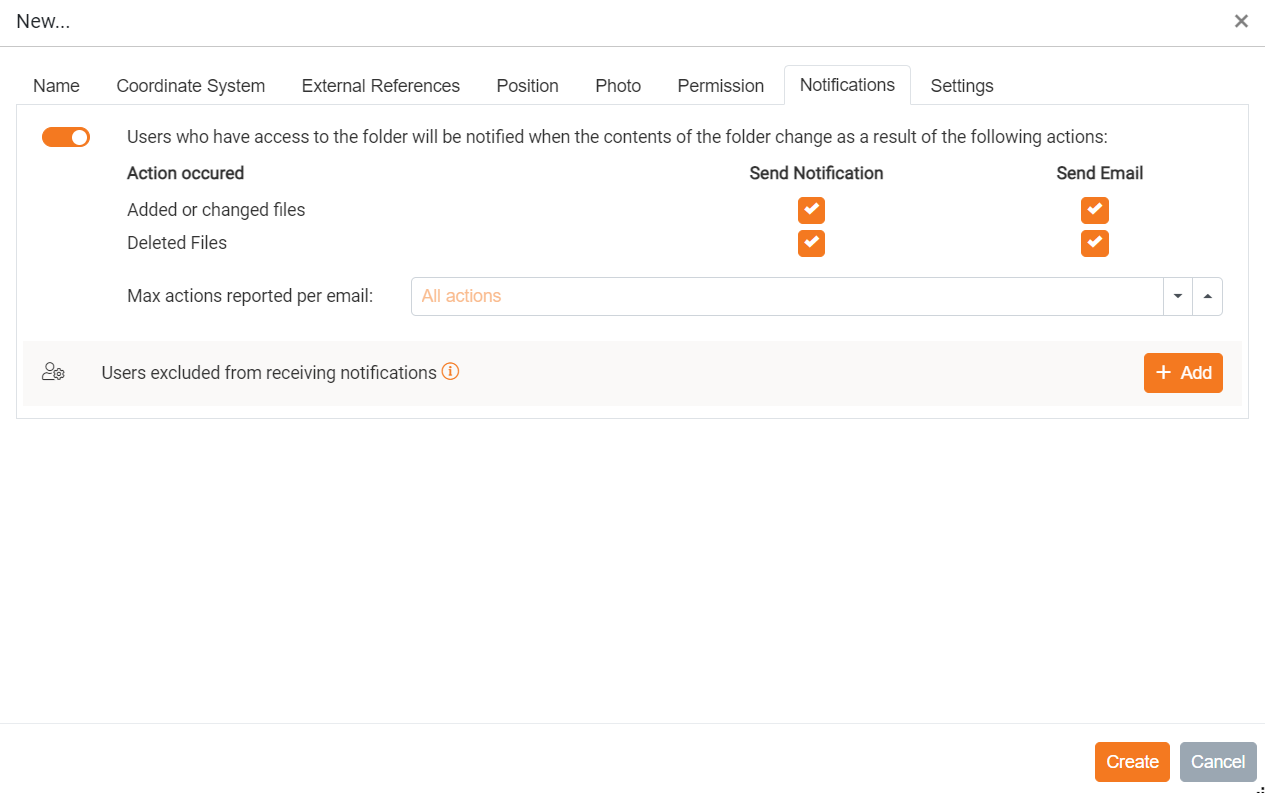Open the Coordinate System tab
The image size is (1265, 793).
[191, 86]
